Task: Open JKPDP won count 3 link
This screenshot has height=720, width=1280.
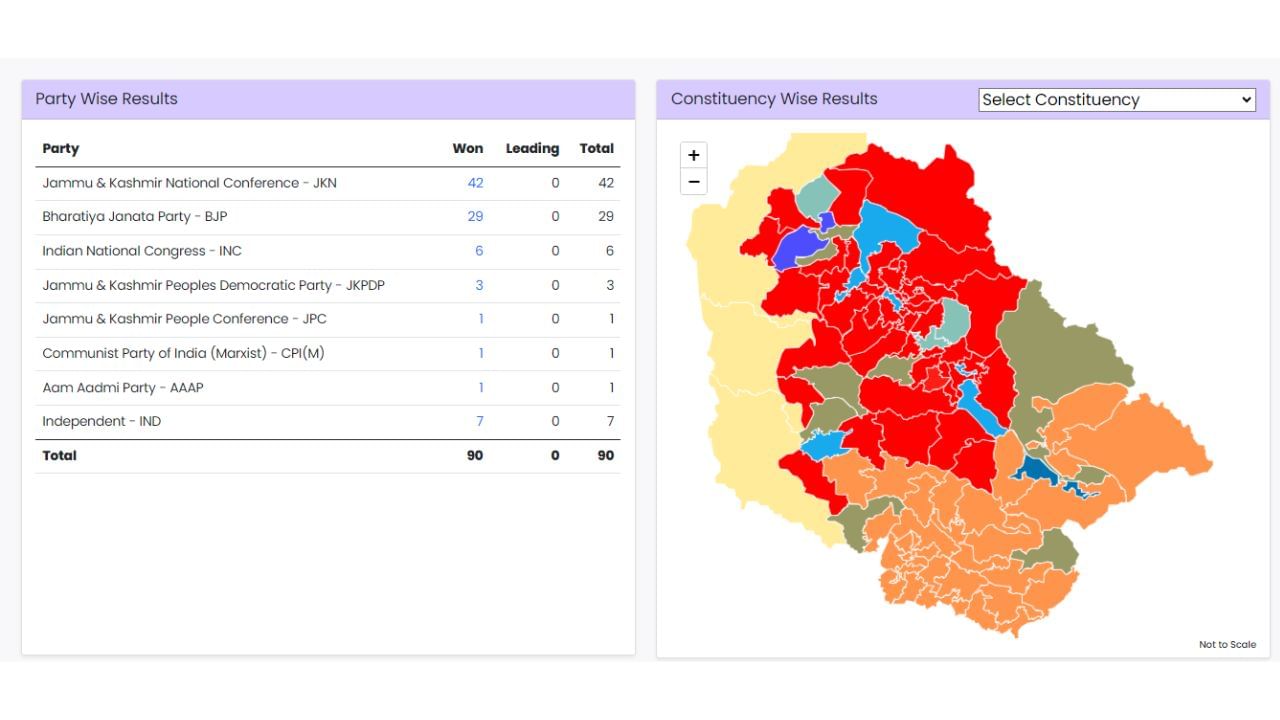Action: (x=479, y=285)
